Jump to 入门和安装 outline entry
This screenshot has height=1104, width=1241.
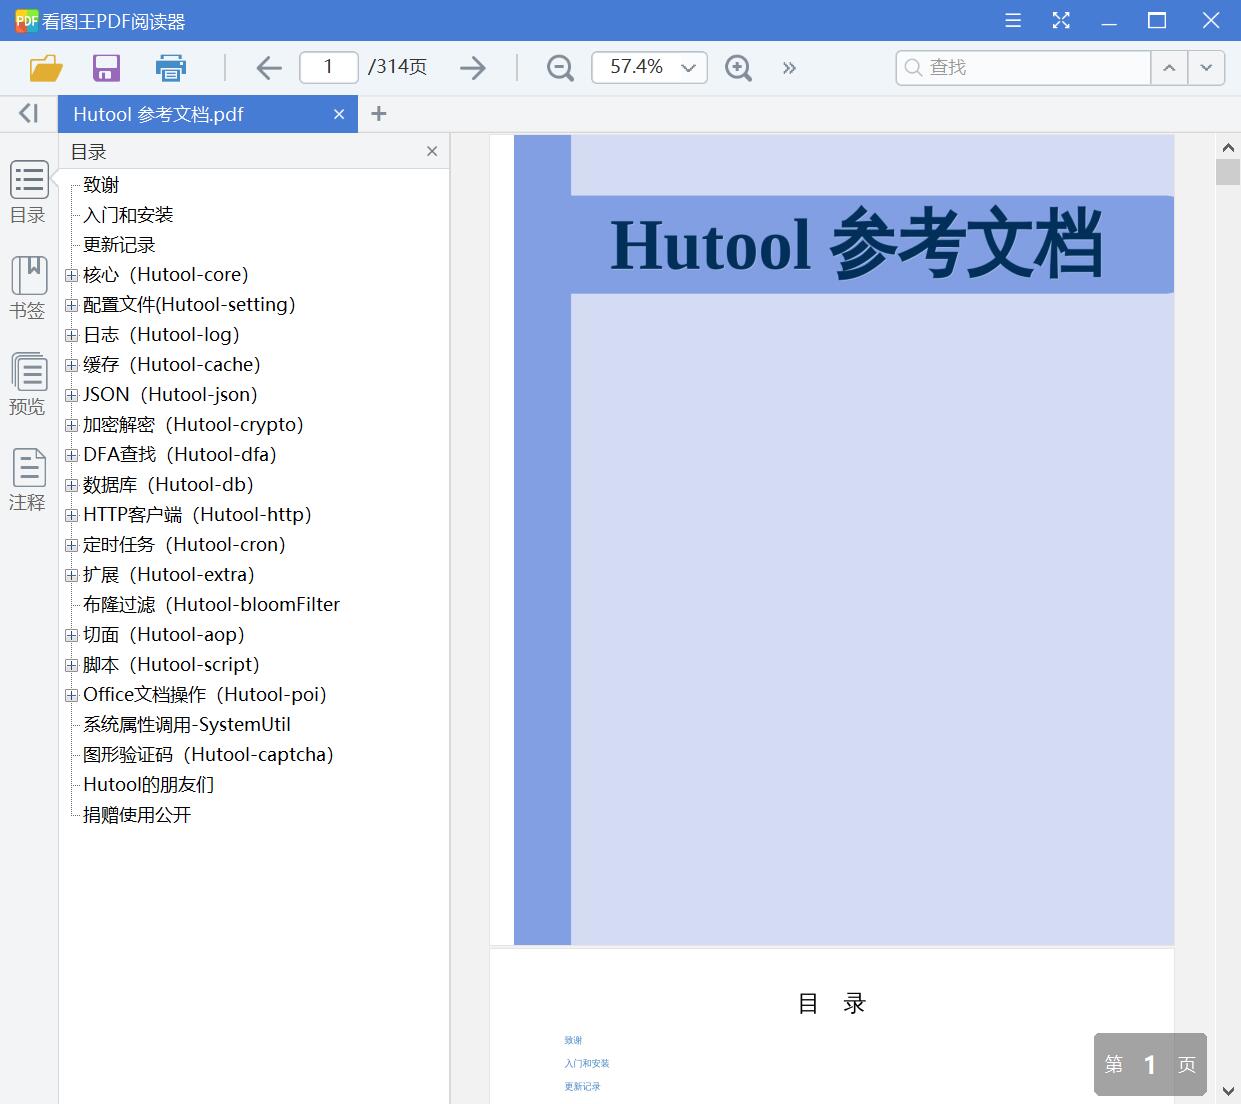(x=128, y=215)
